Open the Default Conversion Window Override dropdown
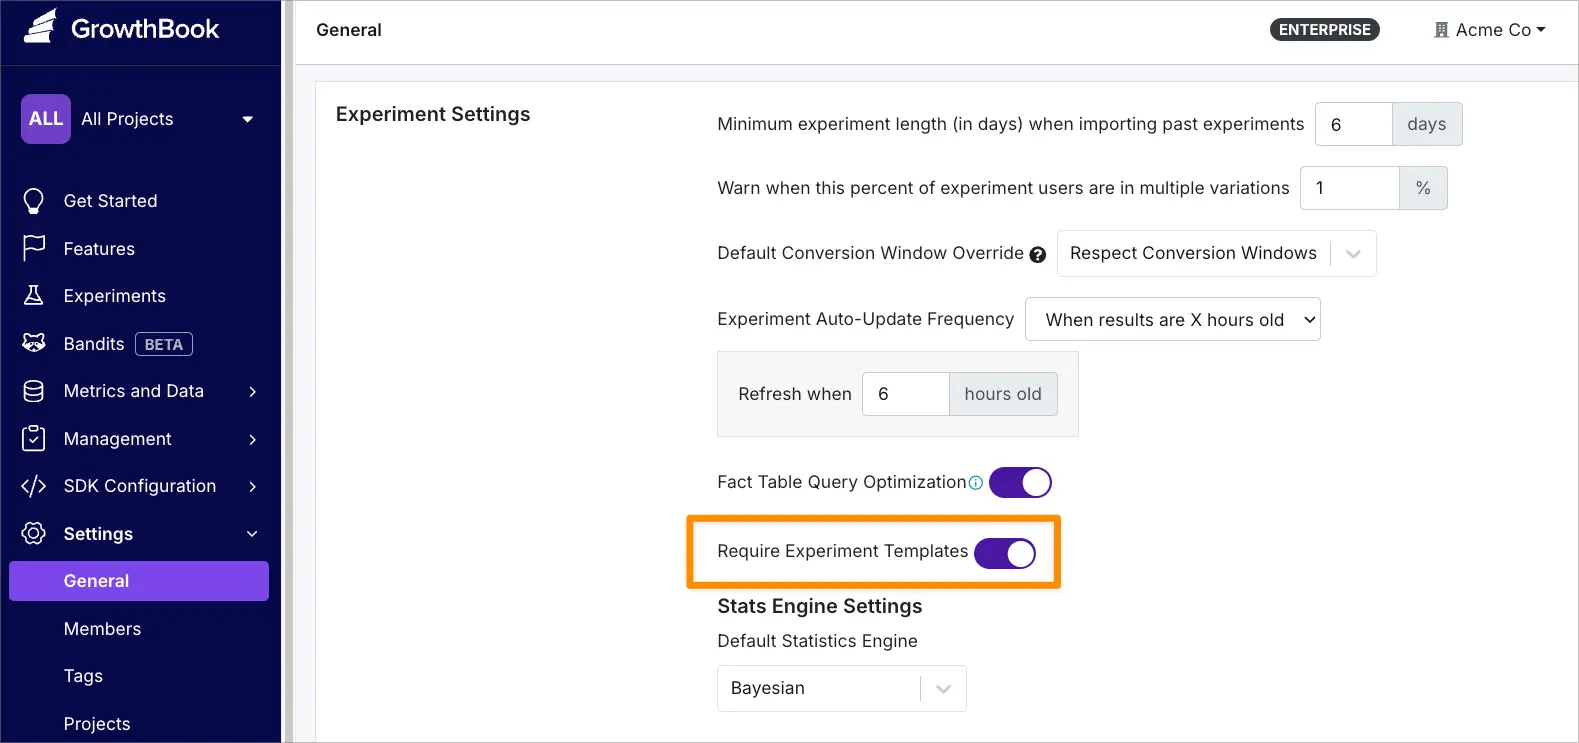1579x743 pixels. tap(1216, 254)
